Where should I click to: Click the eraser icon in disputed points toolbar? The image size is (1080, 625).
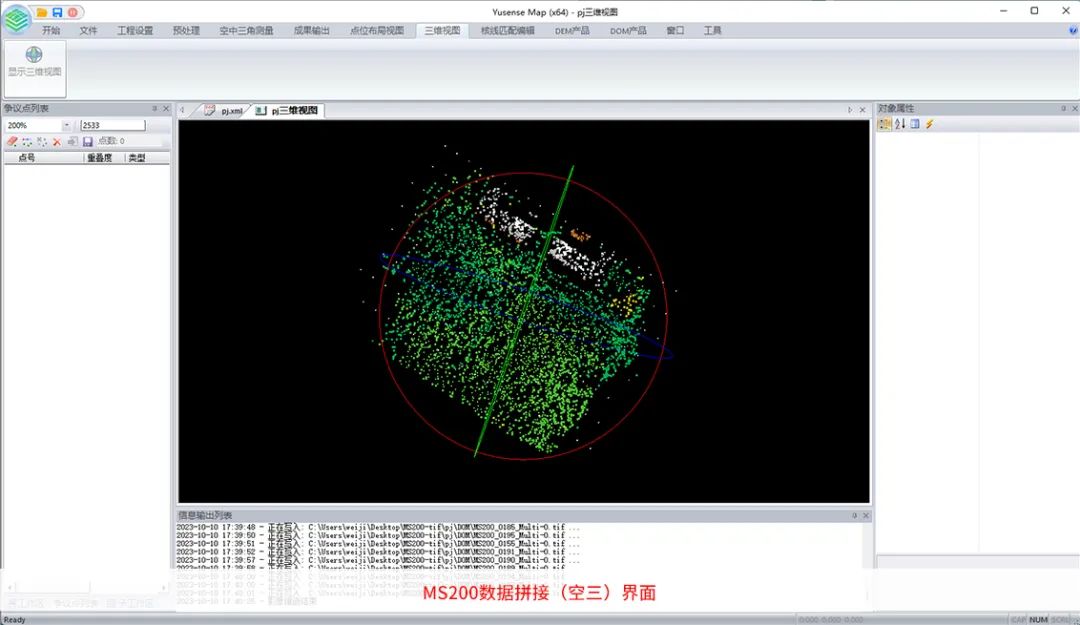coord(12,142)
